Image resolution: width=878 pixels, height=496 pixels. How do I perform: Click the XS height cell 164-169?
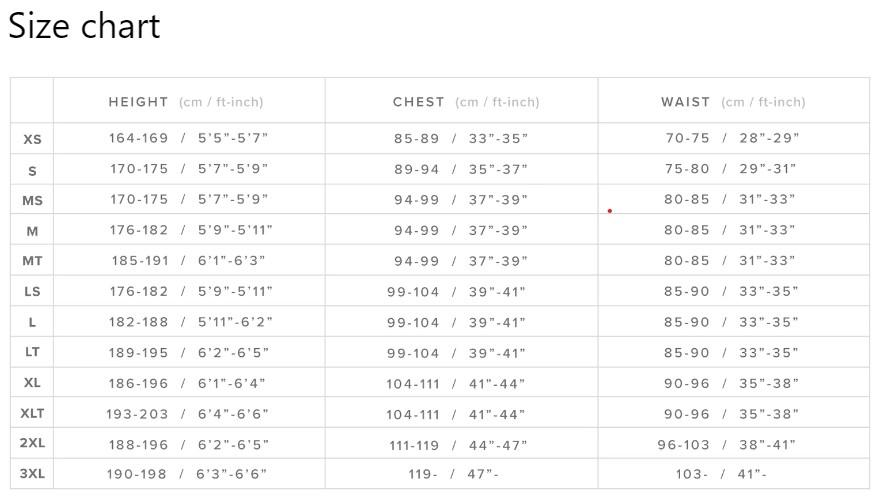(x=189, y=138)
